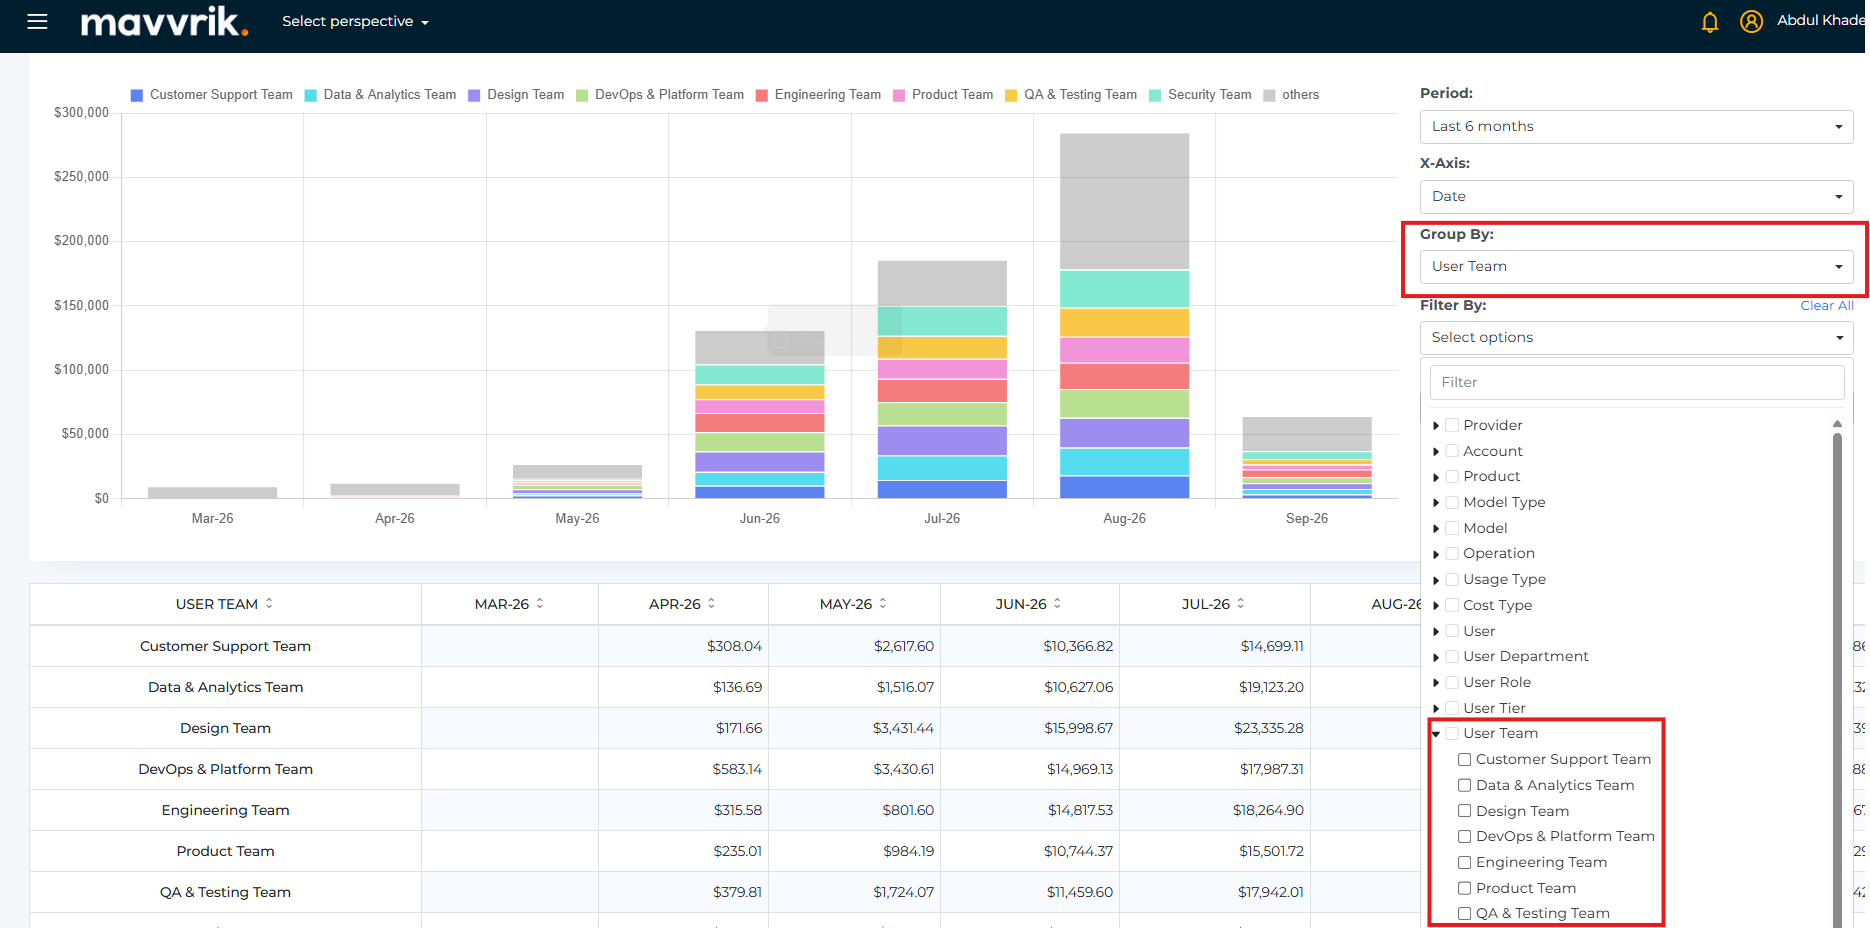This screenshot has width=1870, height=928.
Task: Open the Select perspective dropdown
Action: 355,21
